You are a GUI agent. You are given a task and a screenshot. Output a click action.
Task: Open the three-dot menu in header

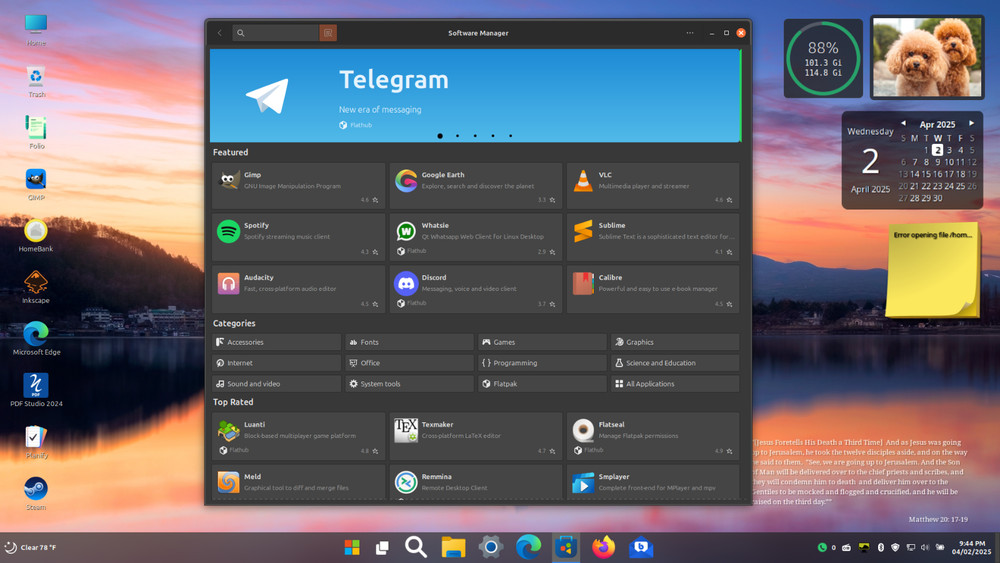(690, 33)
